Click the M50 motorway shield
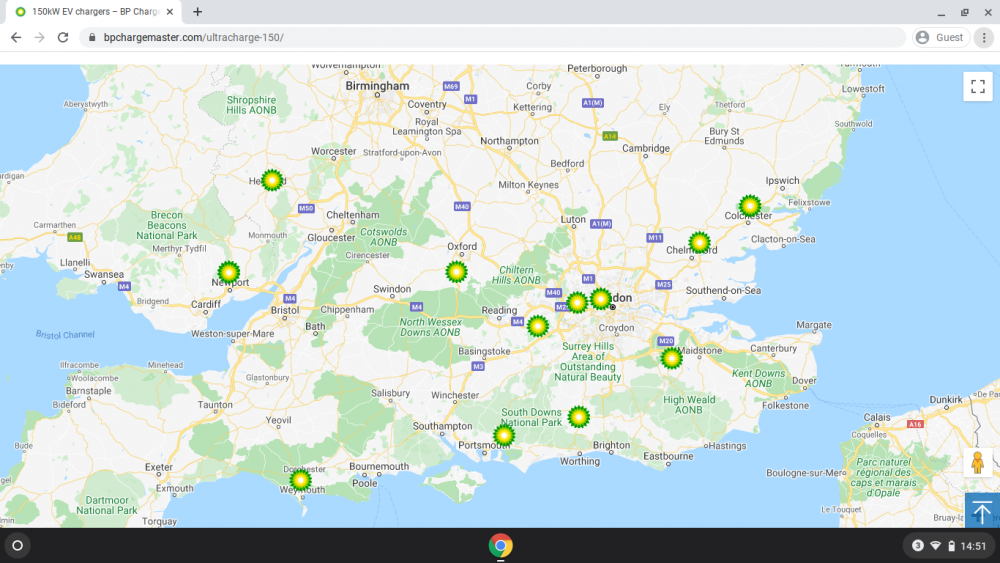The width and height of the screenshot is (1000, 563). tap(306, 208)
